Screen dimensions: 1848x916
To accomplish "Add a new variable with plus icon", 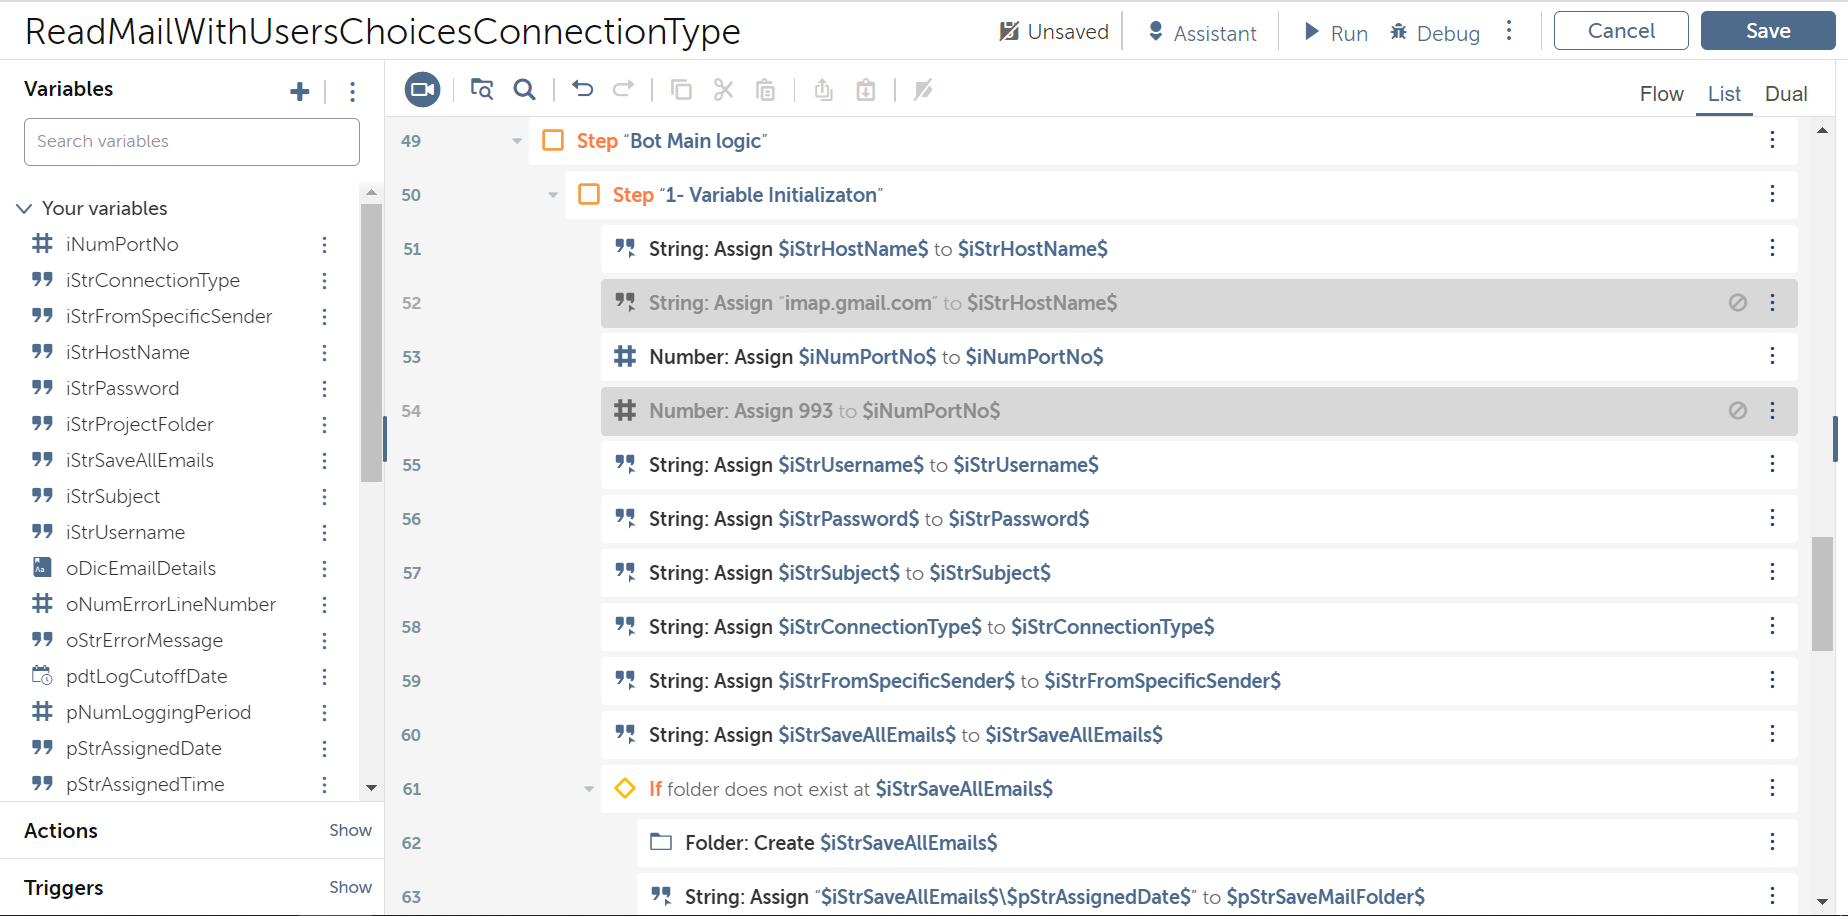I will click(299, 92).
